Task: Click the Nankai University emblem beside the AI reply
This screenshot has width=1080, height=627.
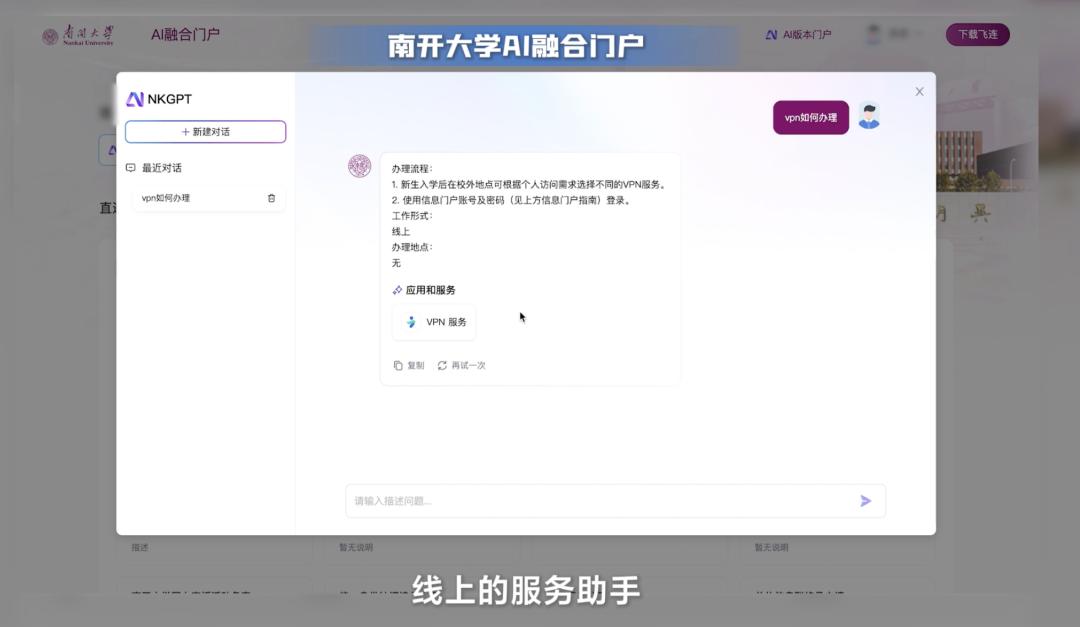Action: (361, 166)
